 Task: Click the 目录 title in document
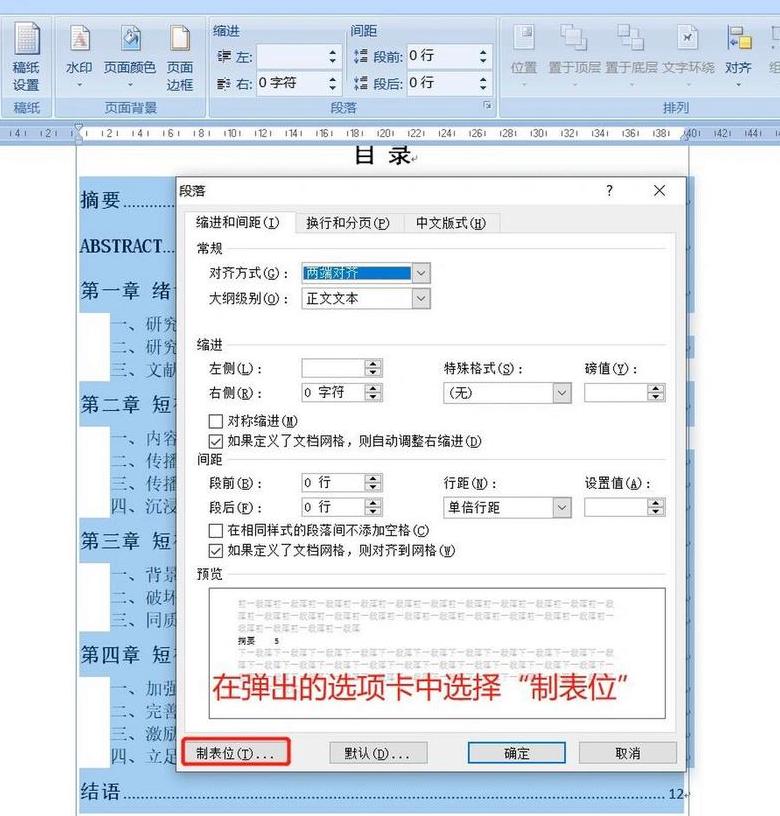tap(383, 156)
